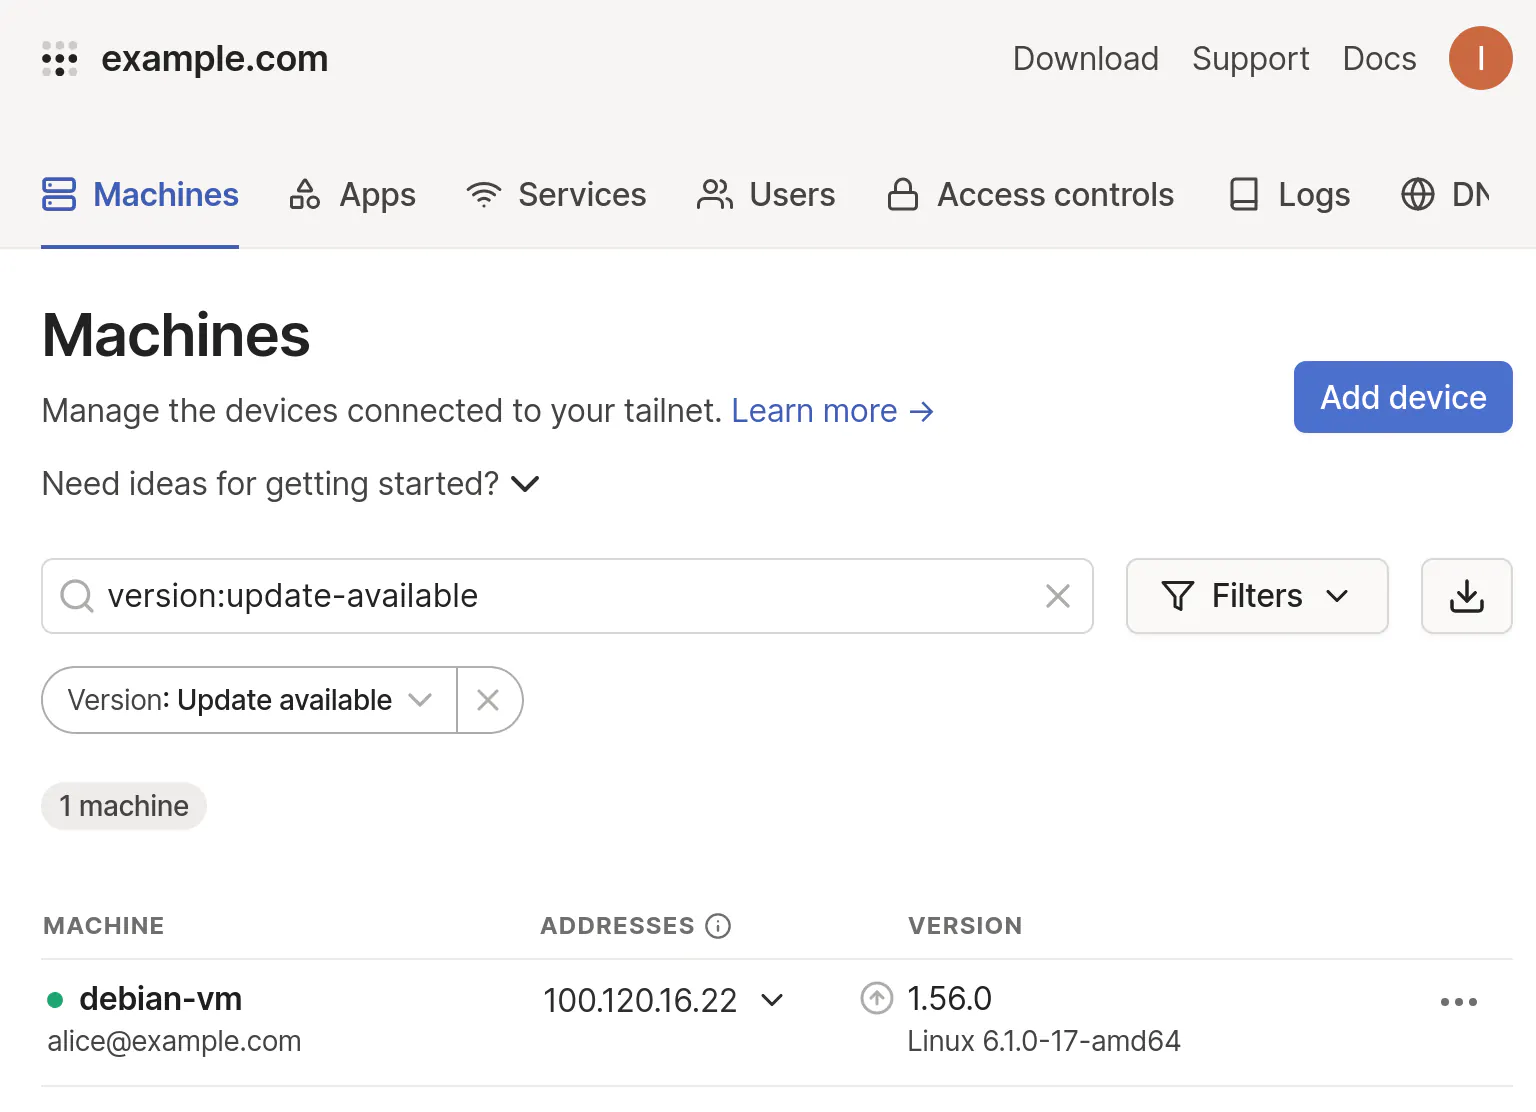The image size is (1536, 1112).
Task: Click the Add device button
Action: point(1403,397)
